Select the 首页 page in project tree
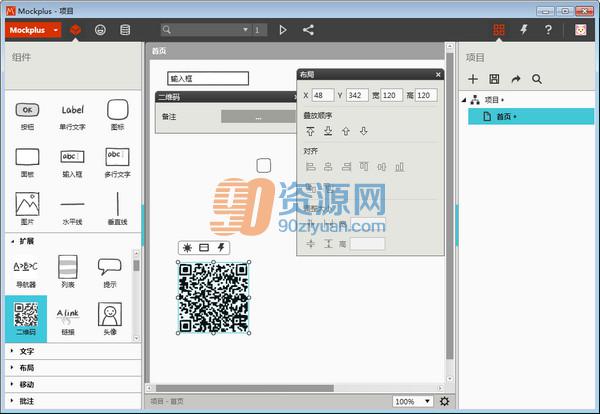Viewport: 600px width, 414px height. (531, 116)
